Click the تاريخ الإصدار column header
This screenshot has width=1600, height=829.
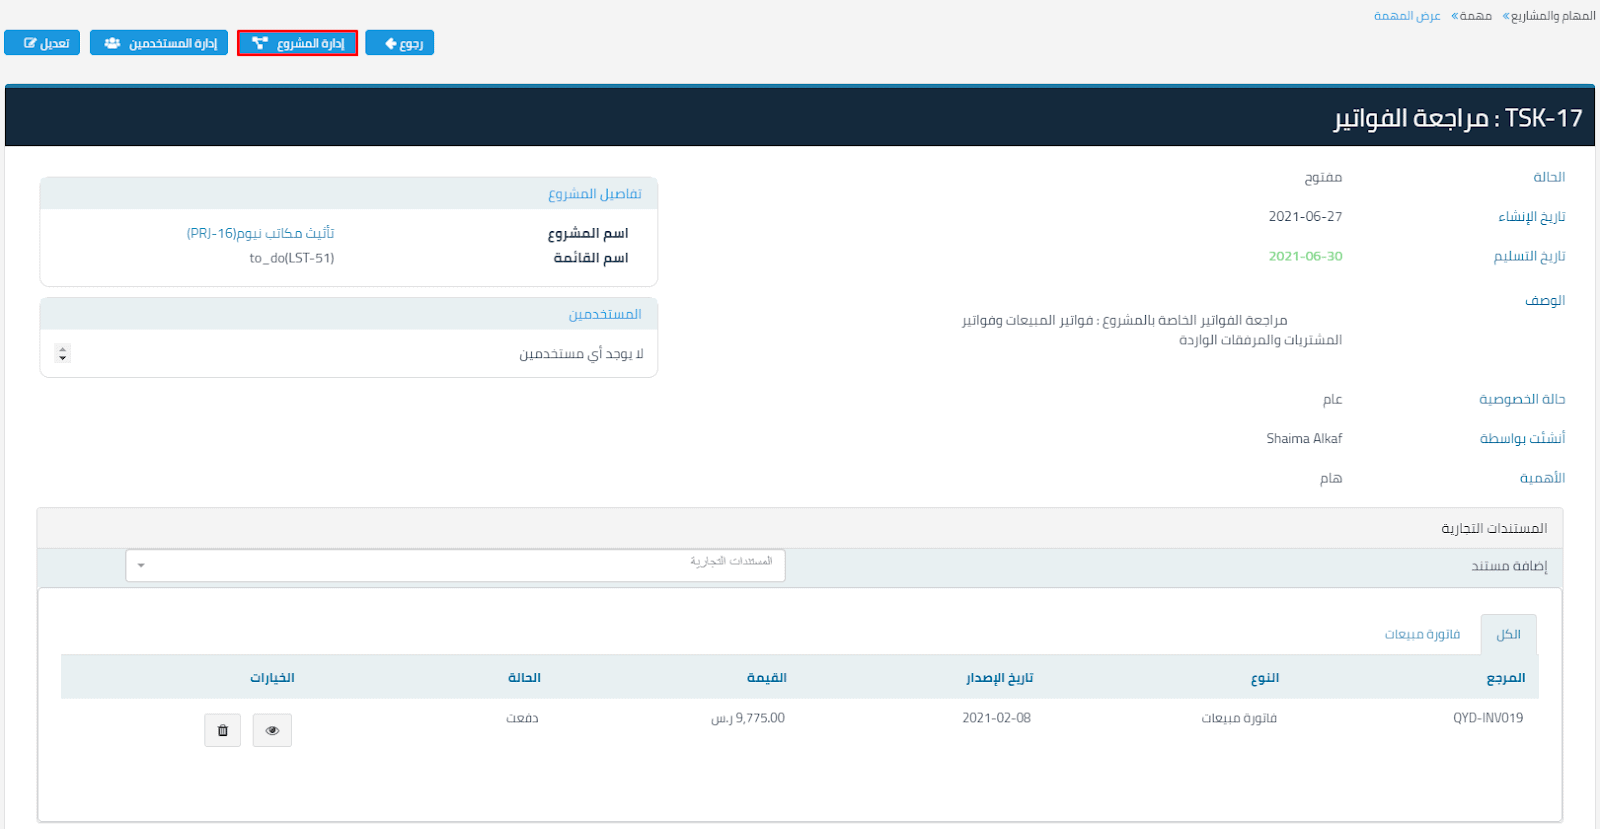pos(999,678)
